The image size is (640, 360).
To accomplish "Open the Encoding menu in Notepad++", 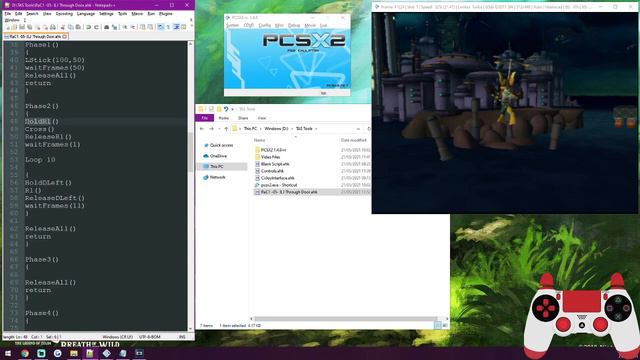I will 64,14.
